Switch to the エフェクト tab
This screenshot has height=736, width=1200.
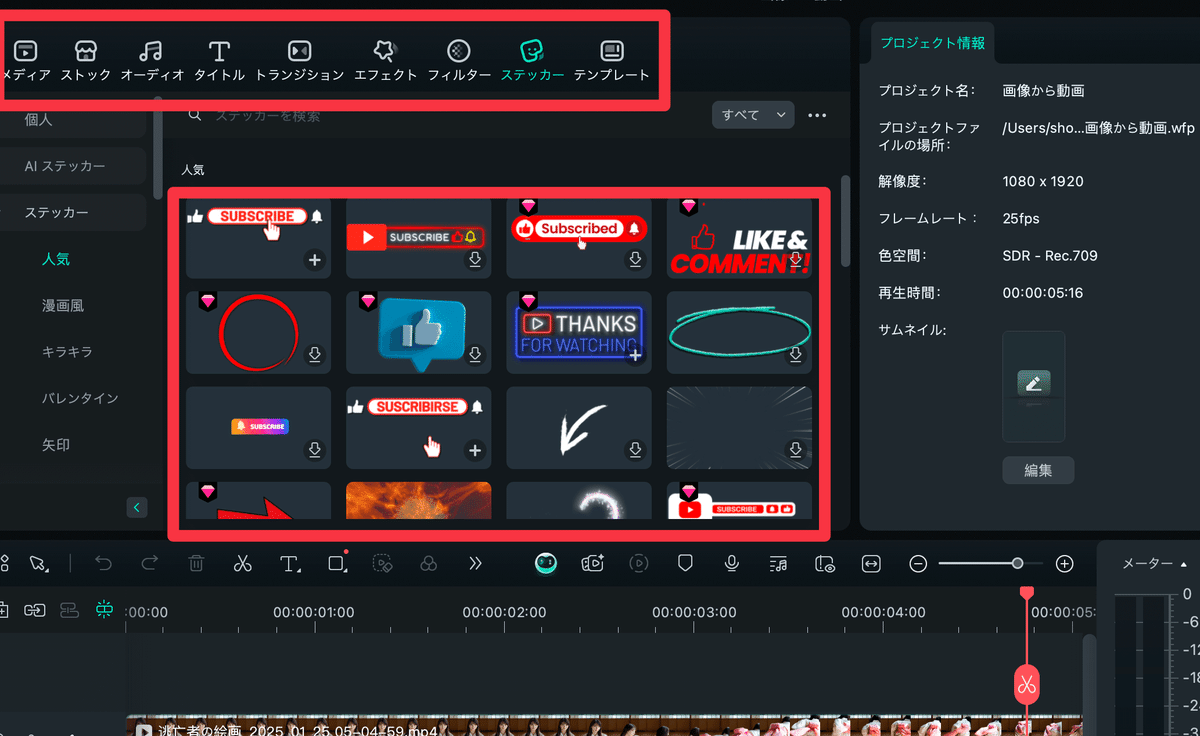(x=386, y=60)
